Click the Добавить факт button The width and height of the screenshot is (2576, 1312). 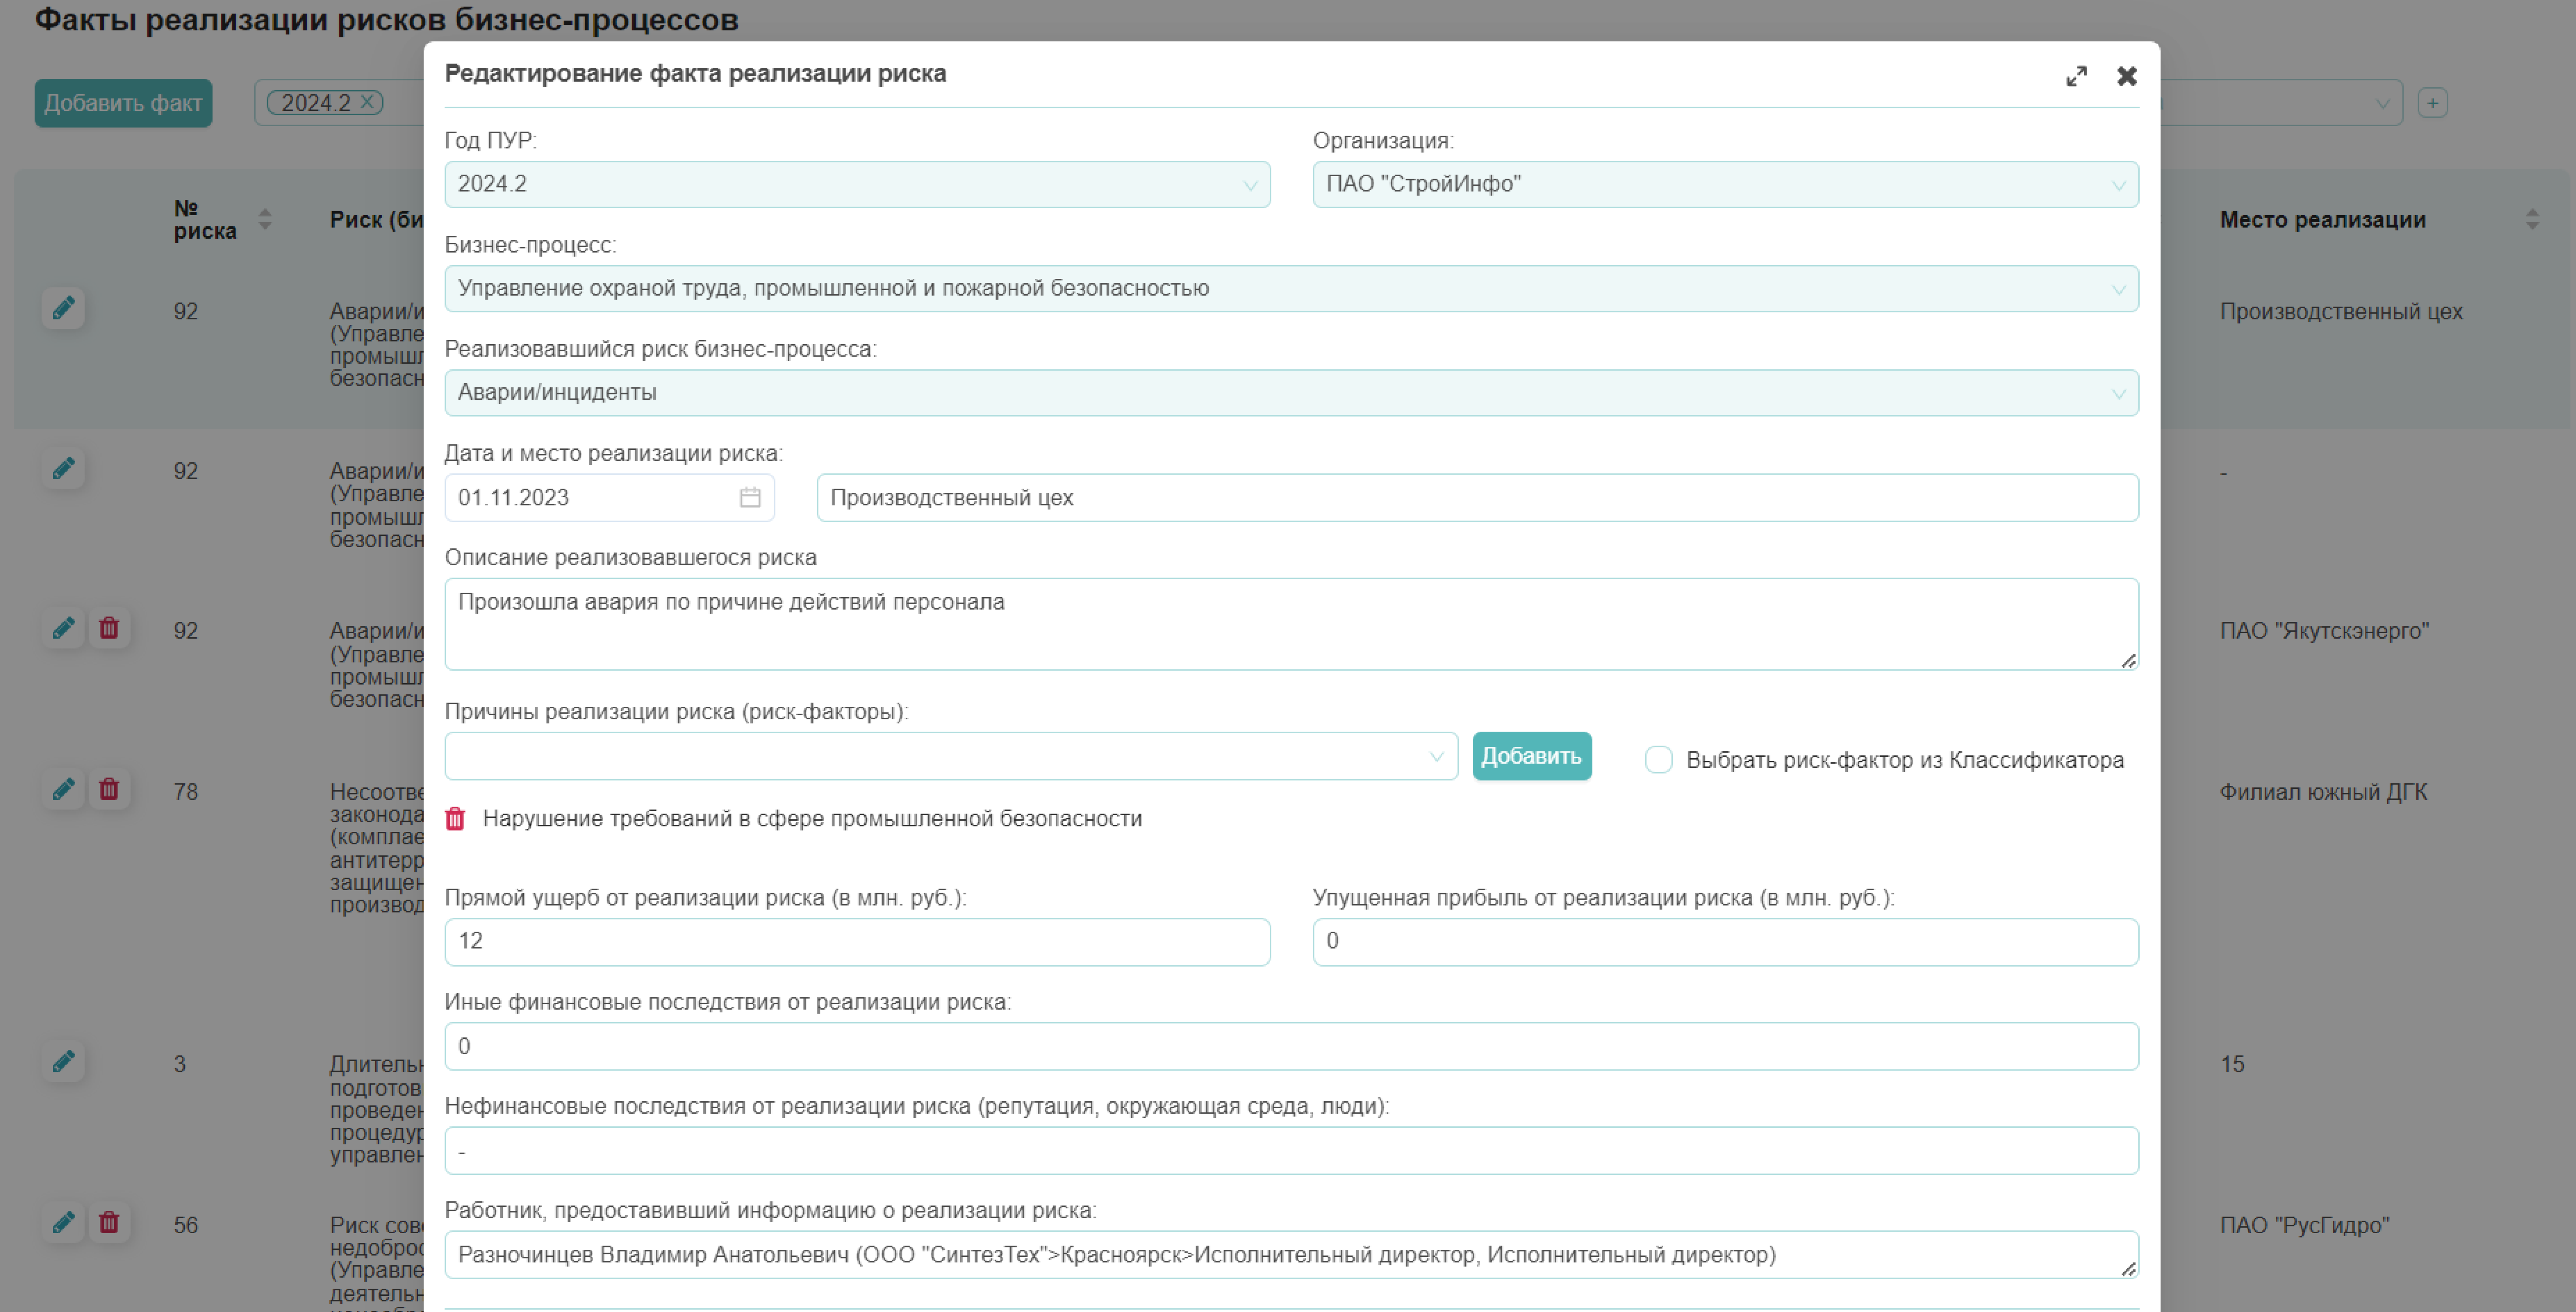pos(123,103)
